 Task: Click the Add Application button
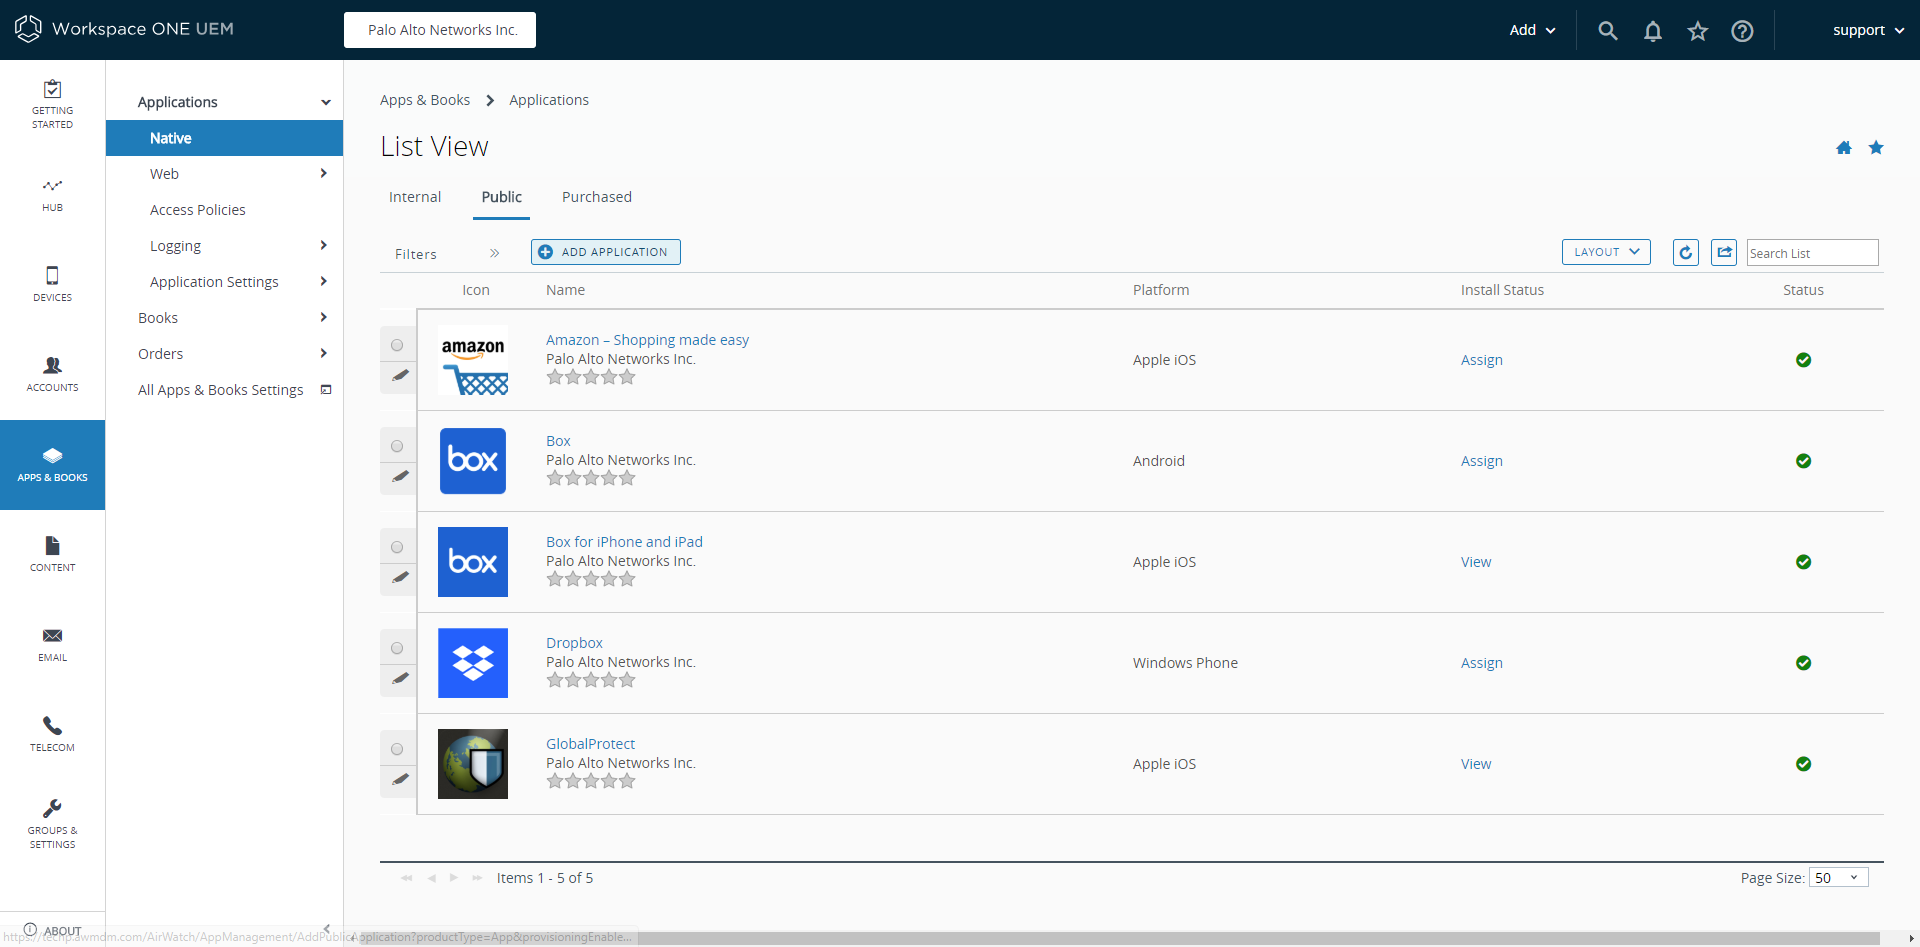coord(605,252)
